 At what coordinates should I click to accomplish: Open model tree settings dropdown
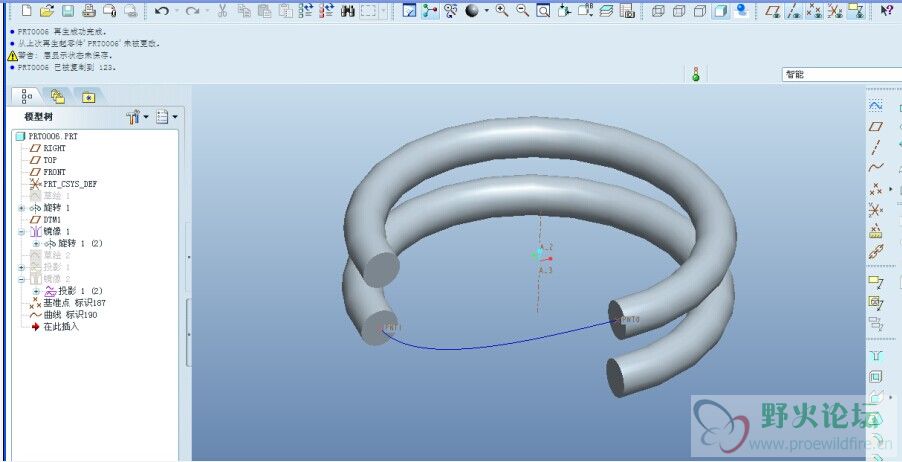(x=137, y=117)
